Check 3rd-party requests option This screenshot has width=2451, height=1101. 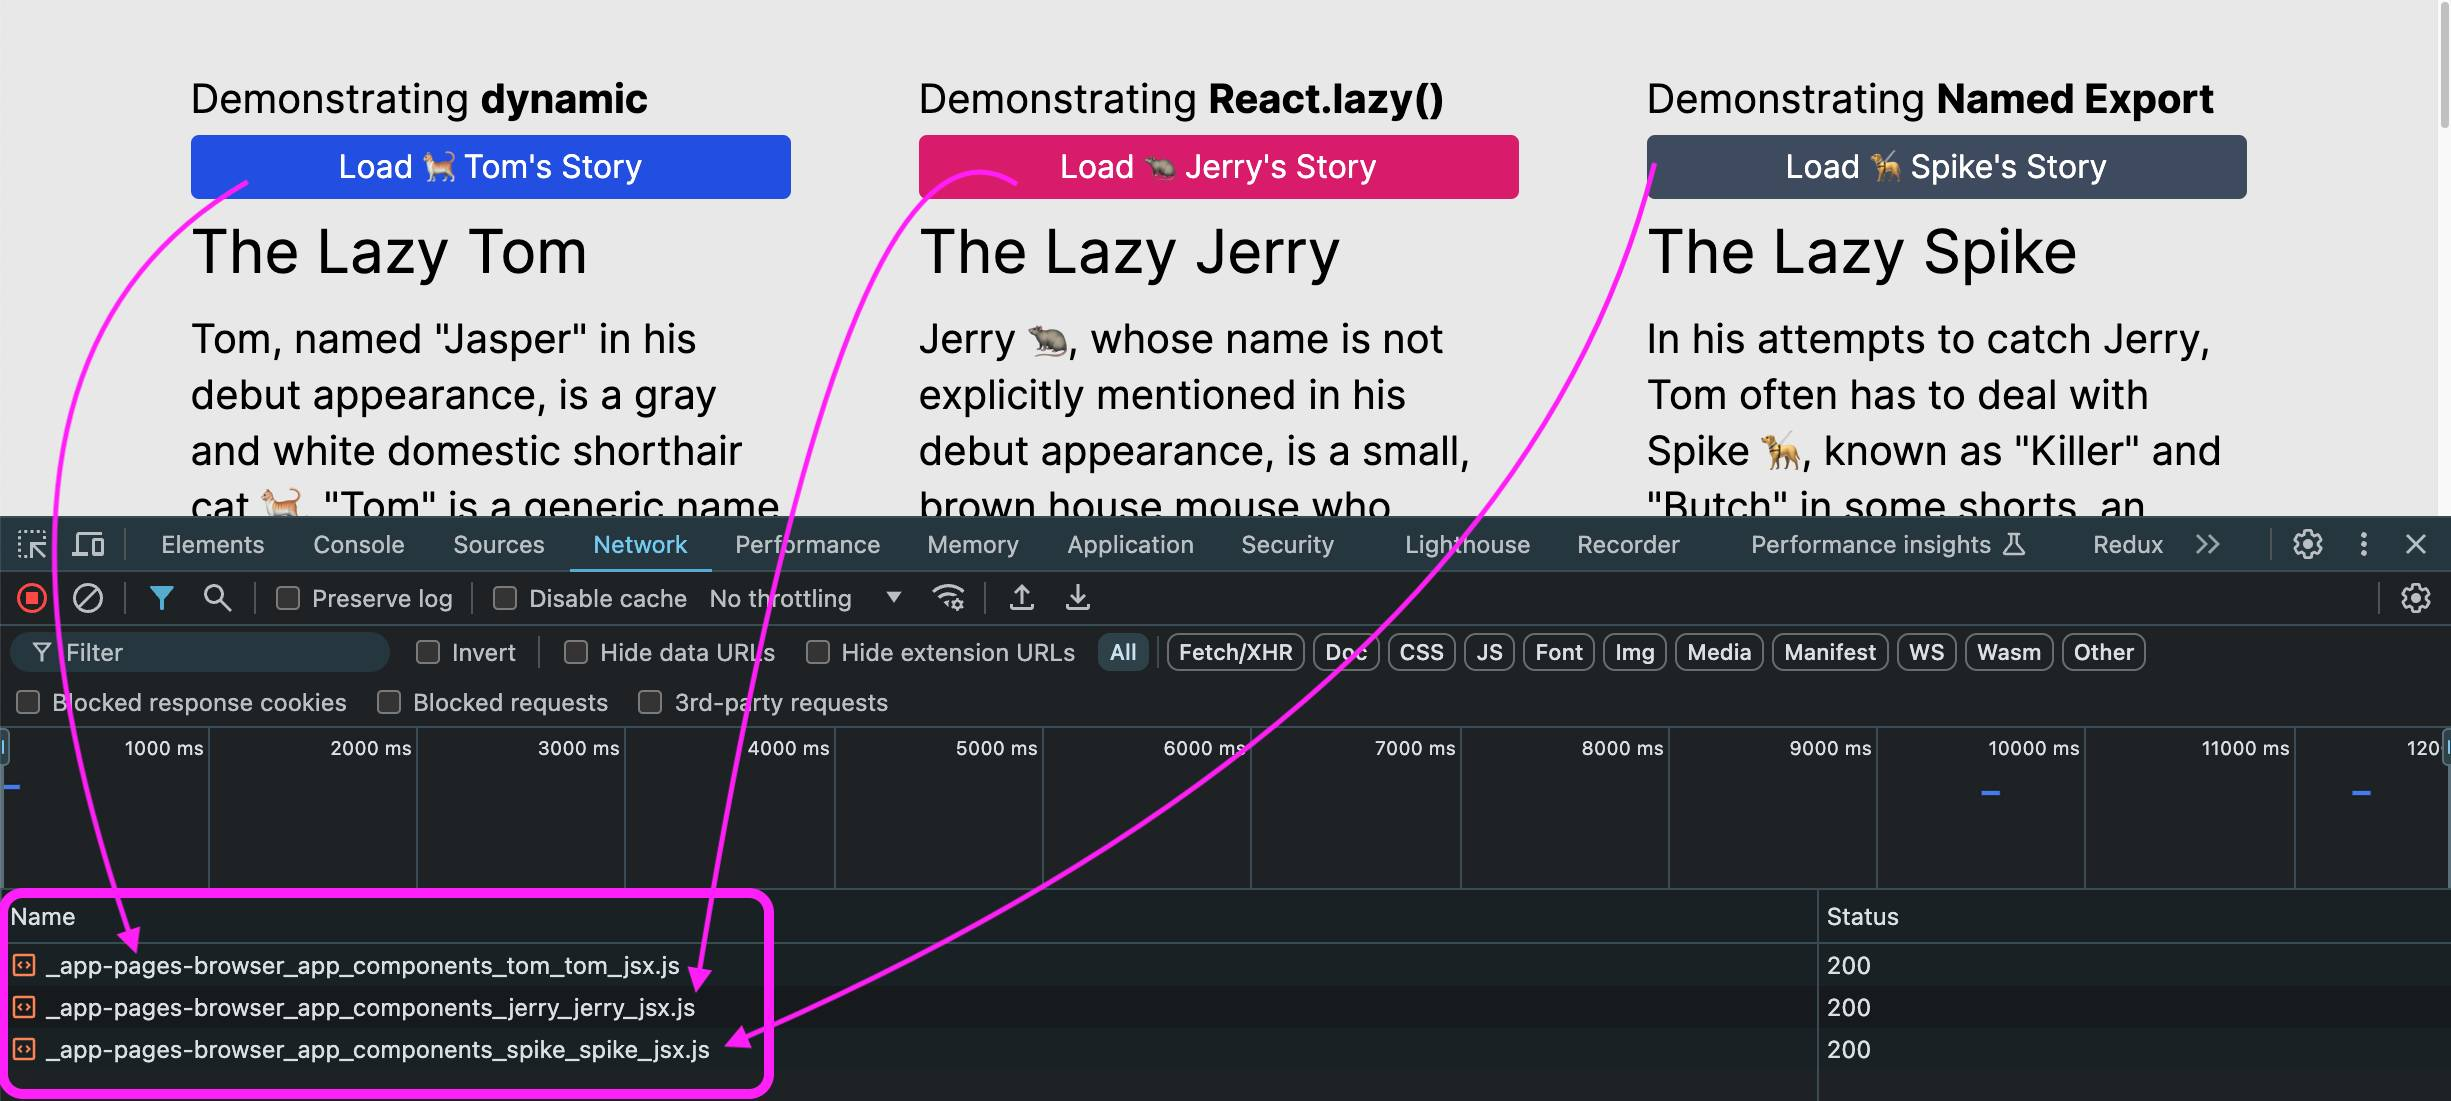coord(650,703)
